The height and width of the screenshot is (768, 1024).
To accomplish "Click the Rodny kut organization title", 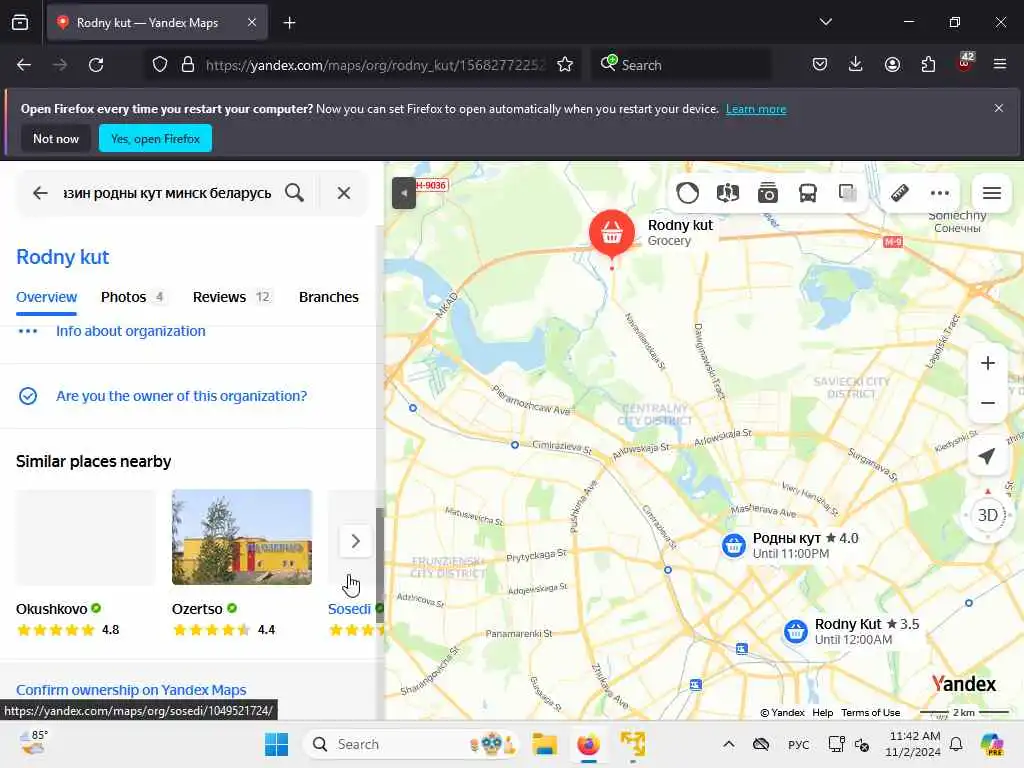I will [63, 257].
